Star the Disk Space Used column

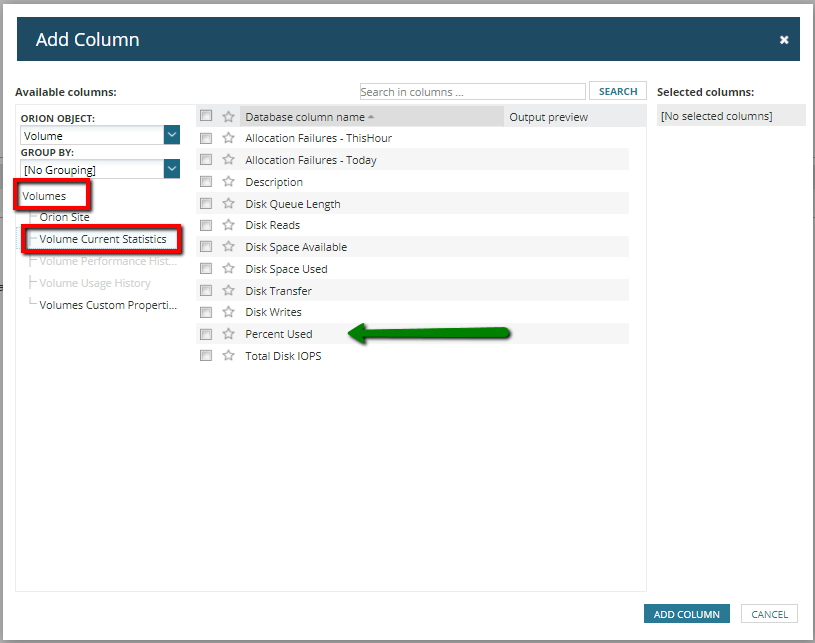(x=228, y=268)
